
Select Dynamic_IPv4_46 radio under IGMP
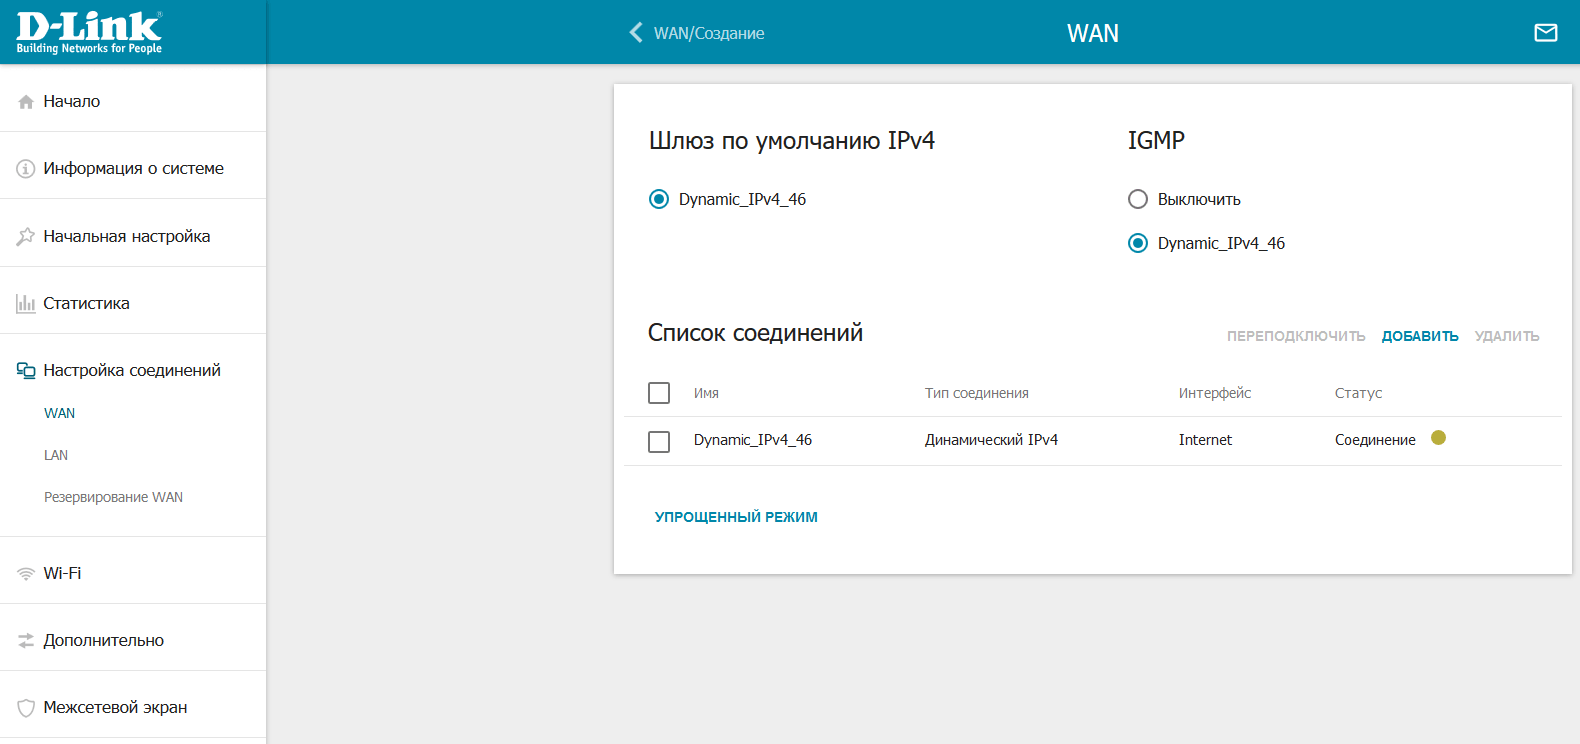(1138, 243)
